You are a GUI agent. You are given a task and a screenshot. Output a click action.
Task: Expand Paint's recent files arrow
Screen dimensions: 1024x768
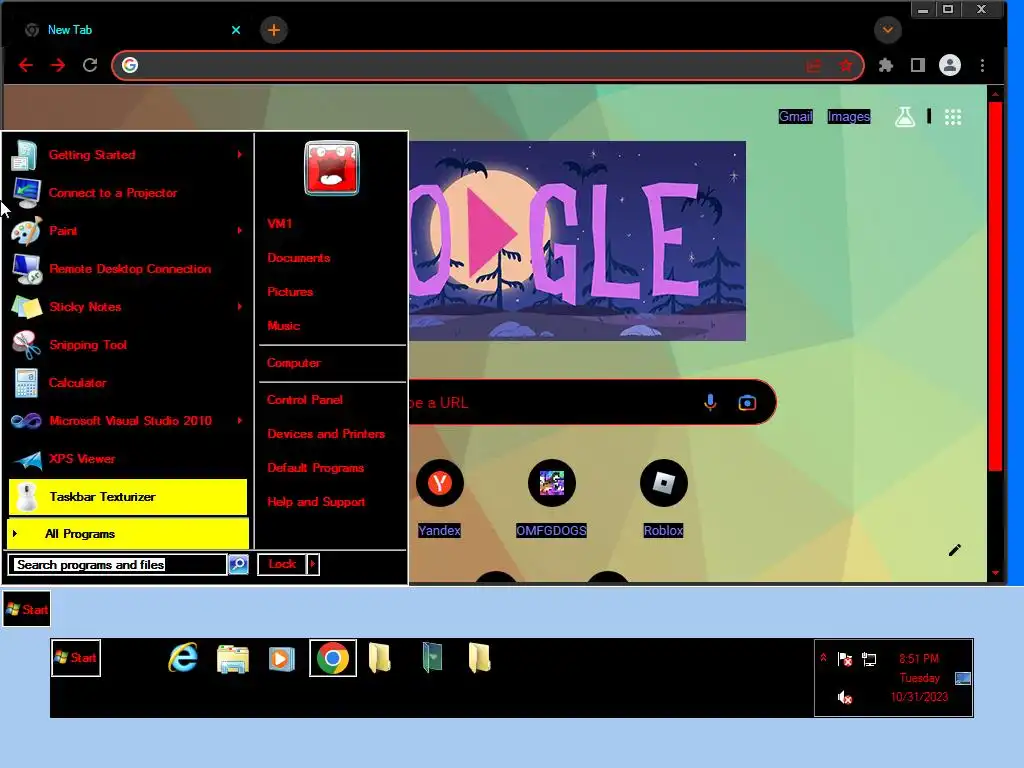tap(240, 231)
